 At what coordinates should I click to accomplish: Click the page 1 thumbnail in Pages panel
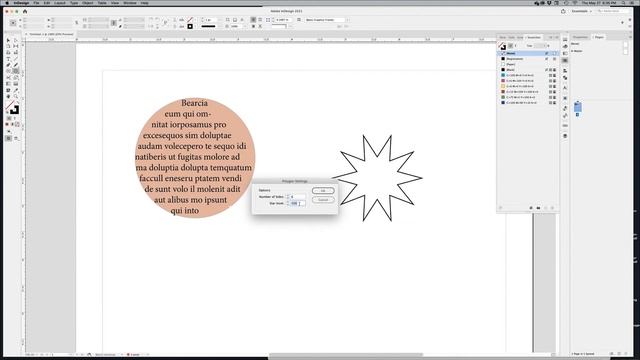tap(578, 107)
